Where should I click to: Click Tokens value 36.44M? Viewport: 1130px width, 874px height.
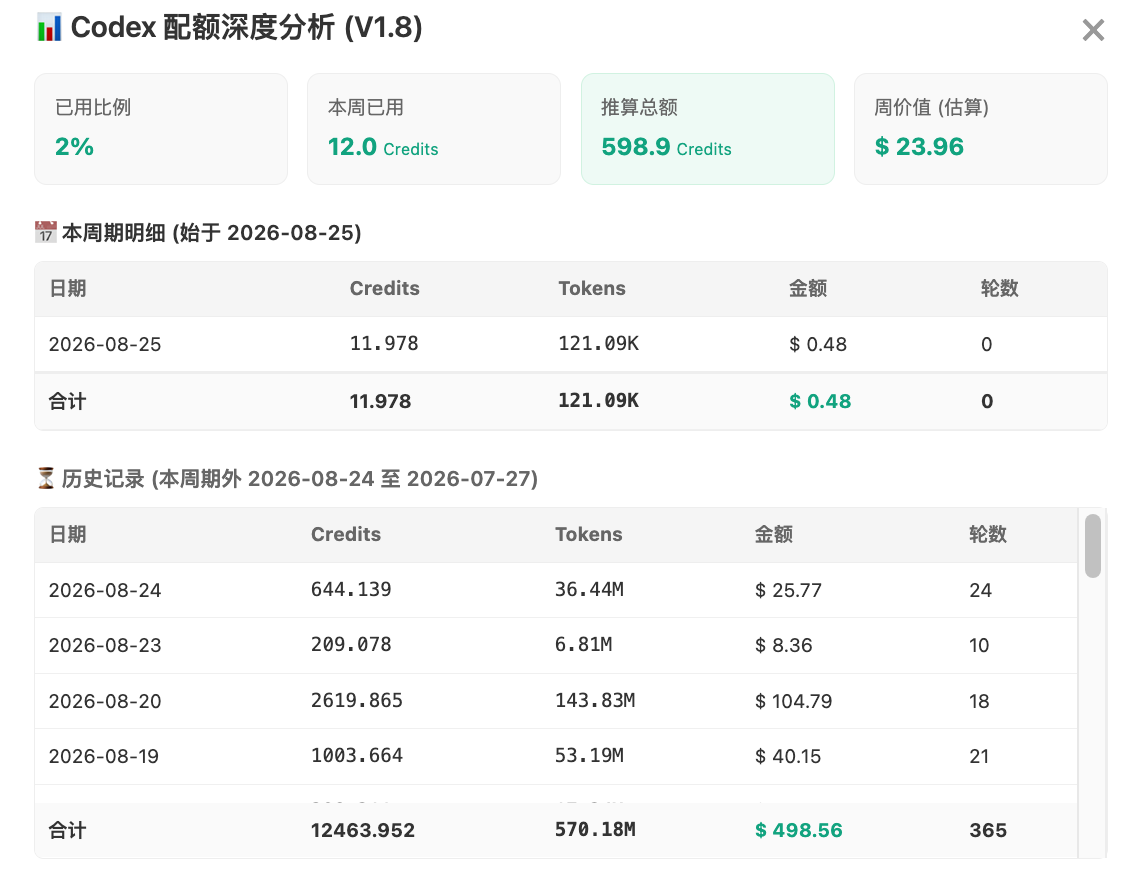[x=589, y=589]
